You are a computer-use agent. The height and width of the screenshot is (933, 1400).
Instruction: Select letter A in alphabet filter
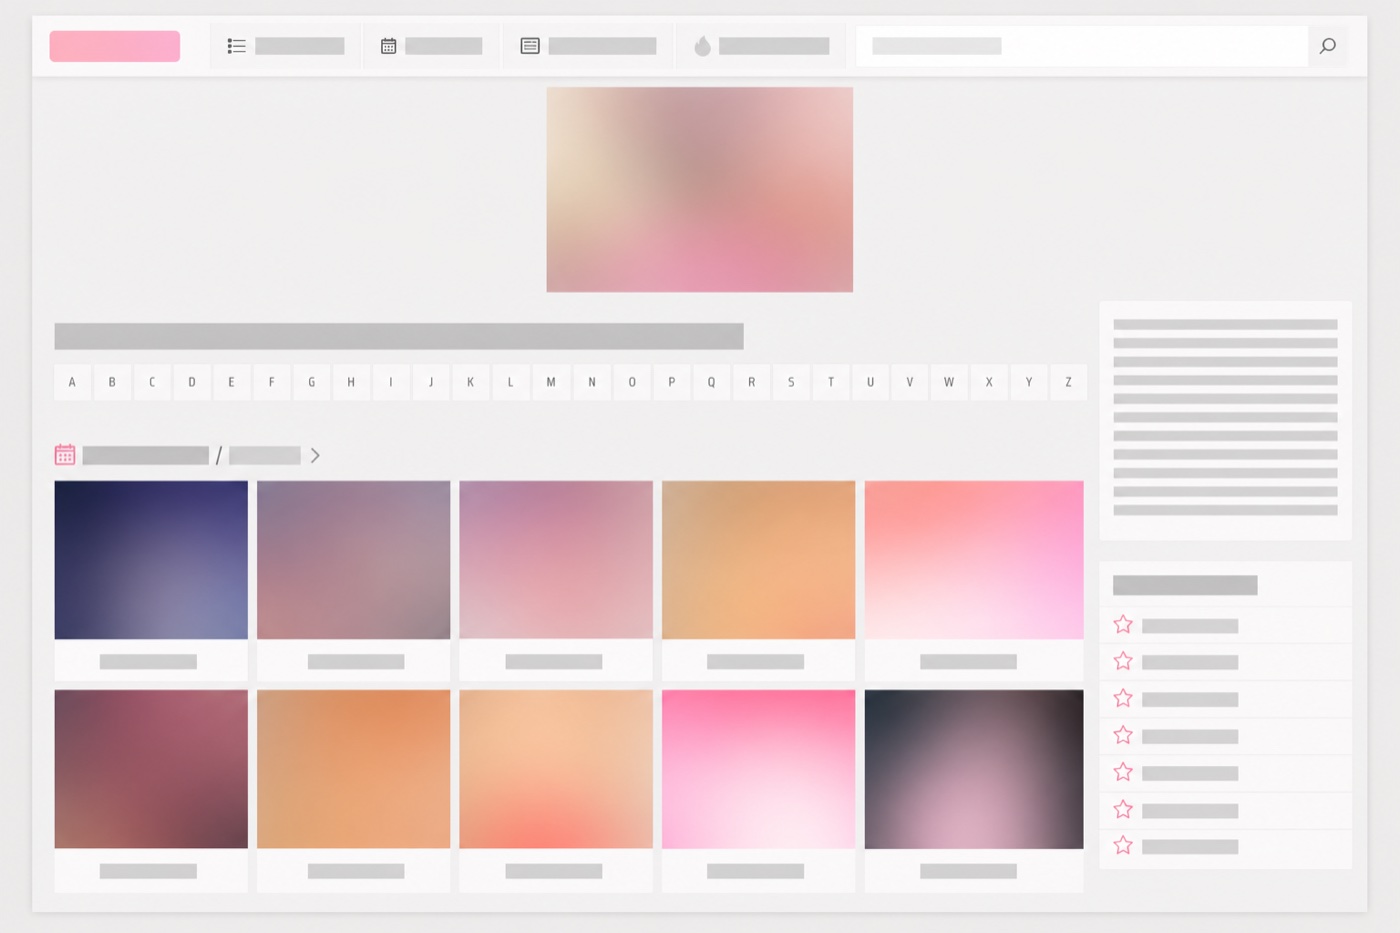(72, 382)
